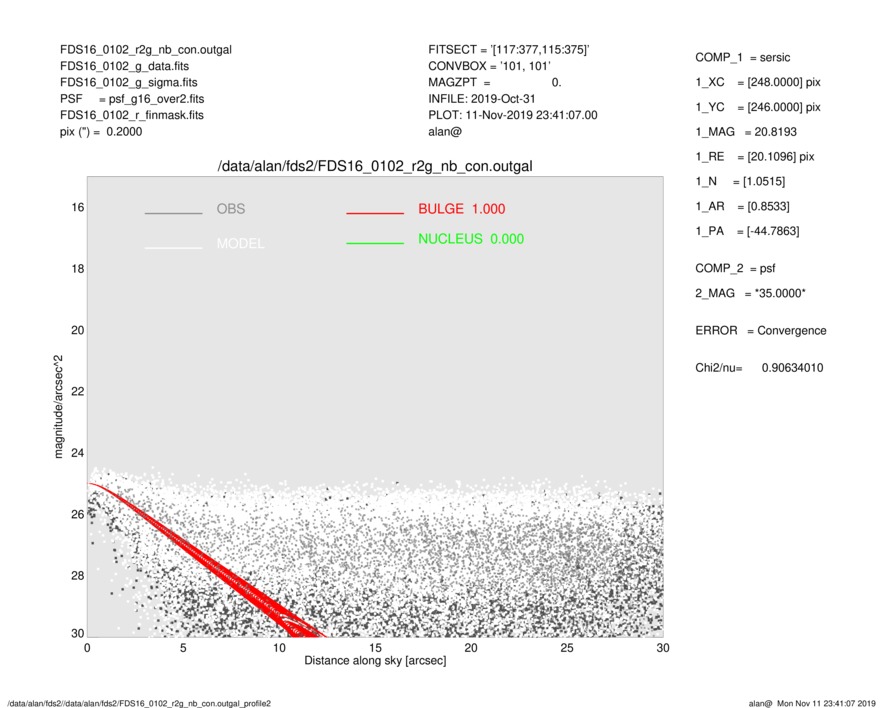Image resolution: width=885 pixels, height=708 pixels.
Task: Select the gray OBS legend line
Action: click(x=173, y=214)
